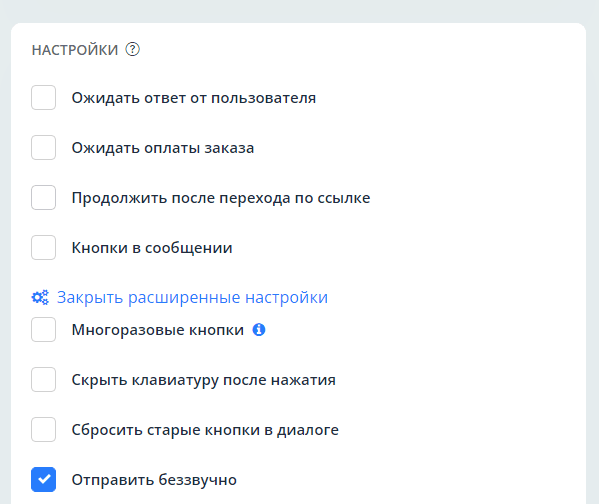
Task: Tick Ожидать оплаты заказа checkbox
Action: pyautogui.click(x=44, y=147)
